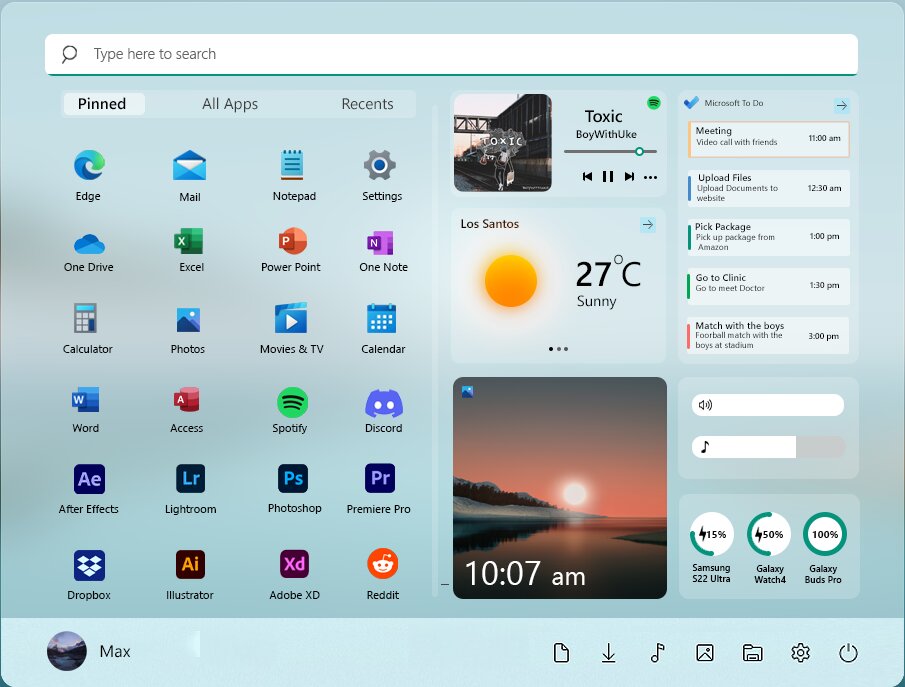The height and width of the screenshot is (687, 905).
Task: Click the Galaxy Watch4 battery indicator
Action: [x=769, y=535]
